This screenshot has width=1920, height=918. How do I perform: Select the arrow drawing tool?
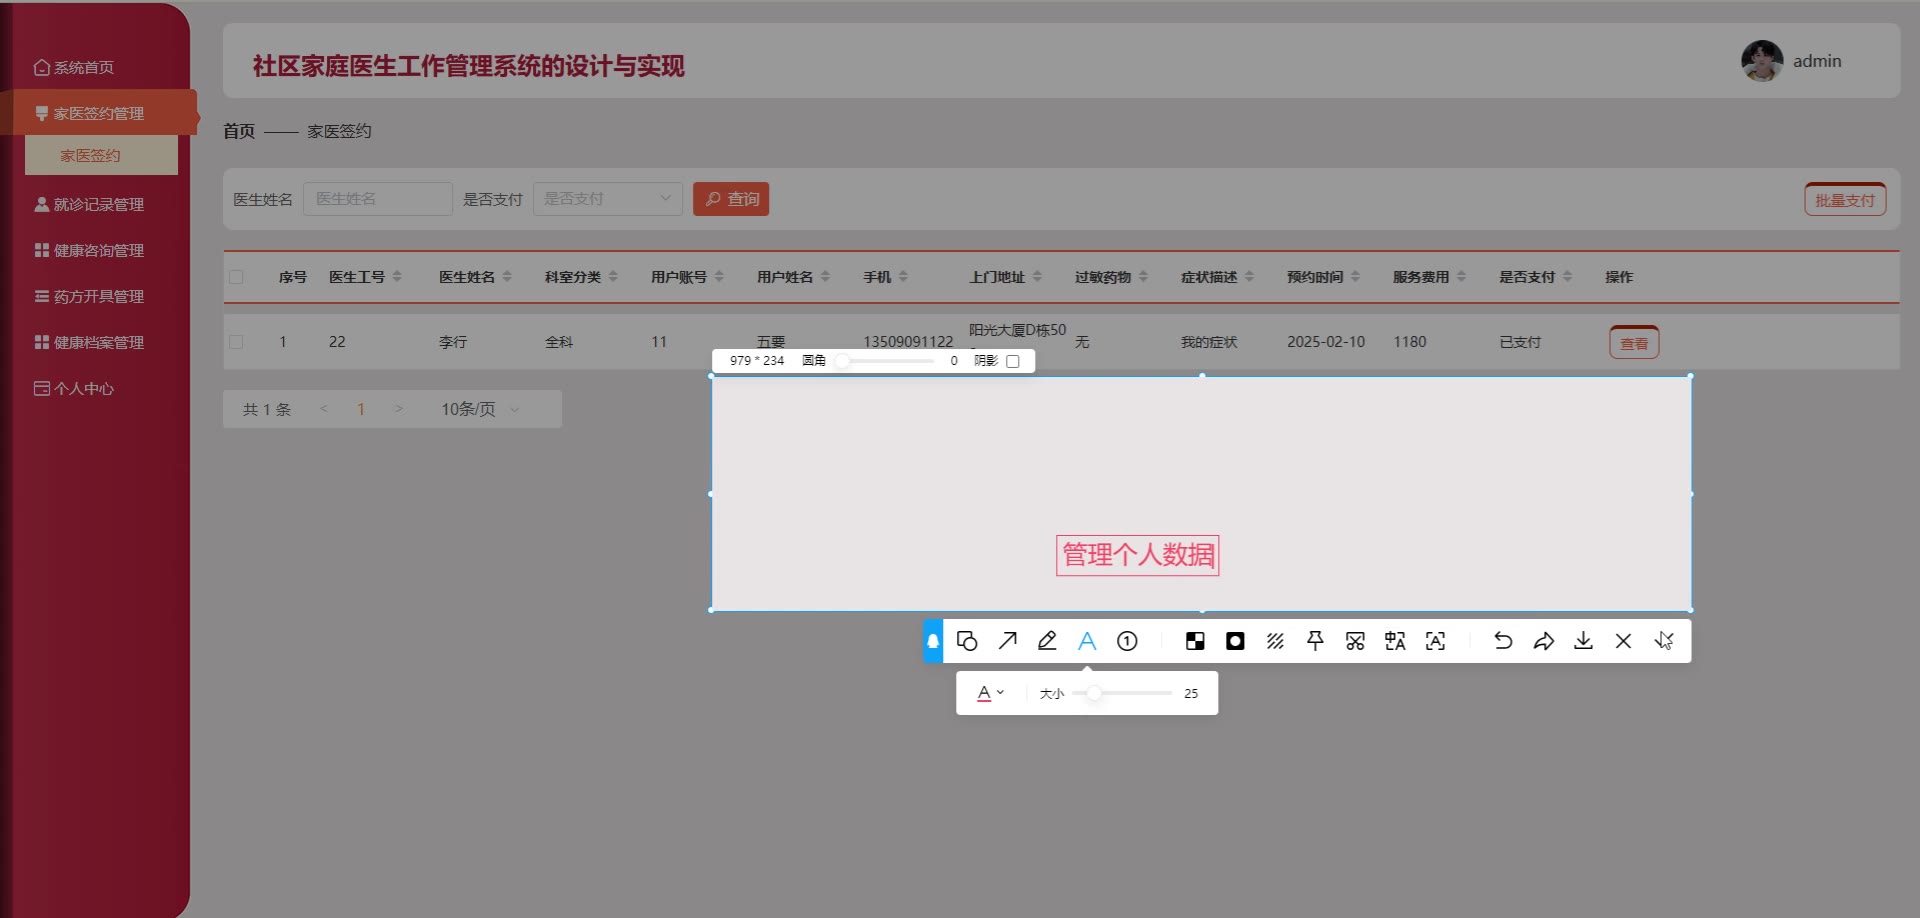(1007, 641)
